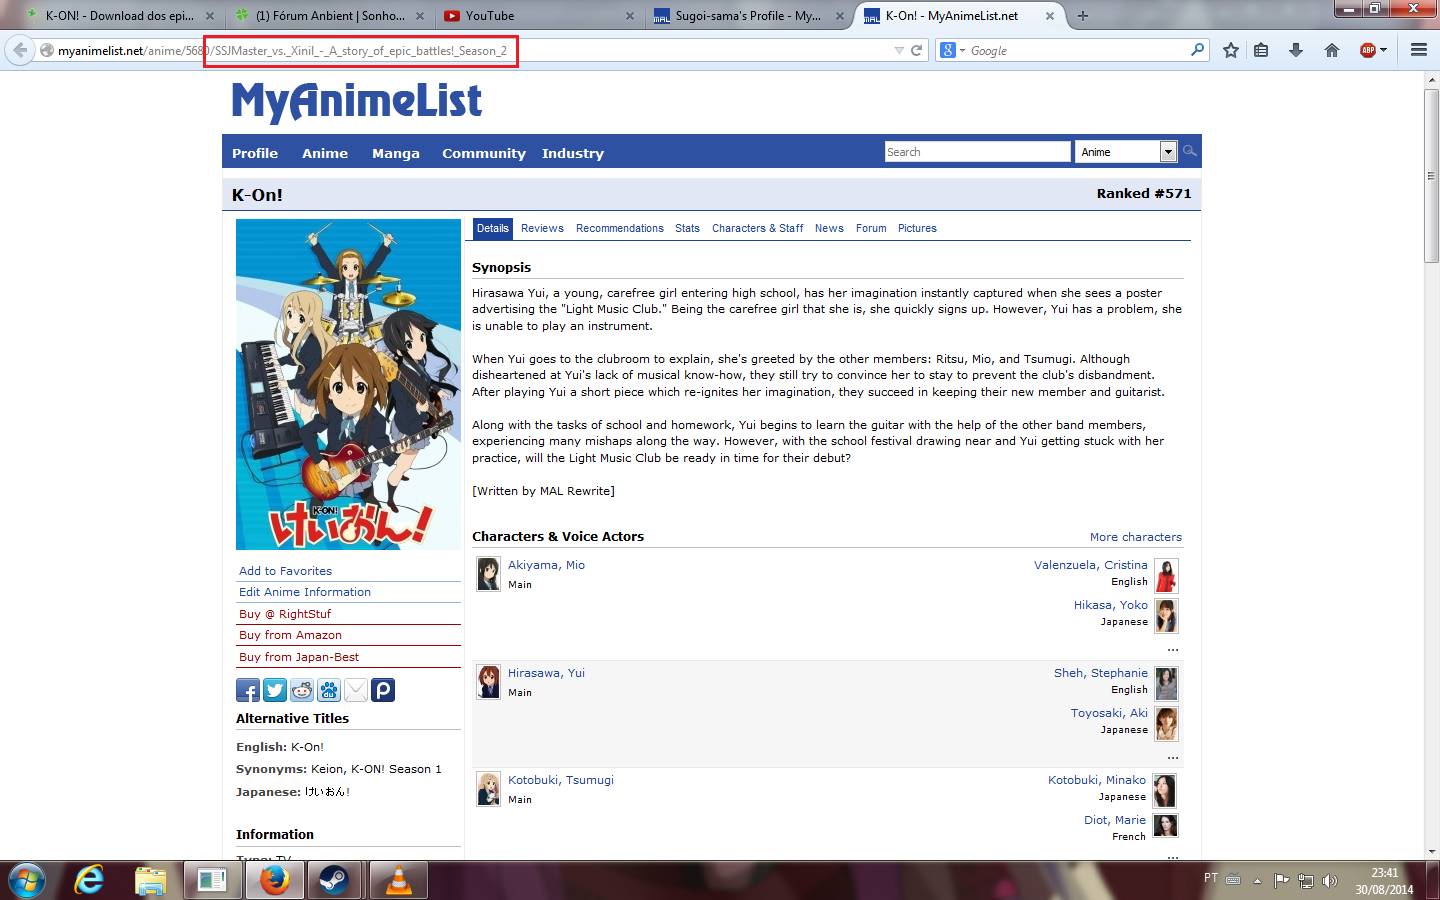The image size is (1440, 900).
Task: View More characters for K-On!
Action: point(1136,537)
